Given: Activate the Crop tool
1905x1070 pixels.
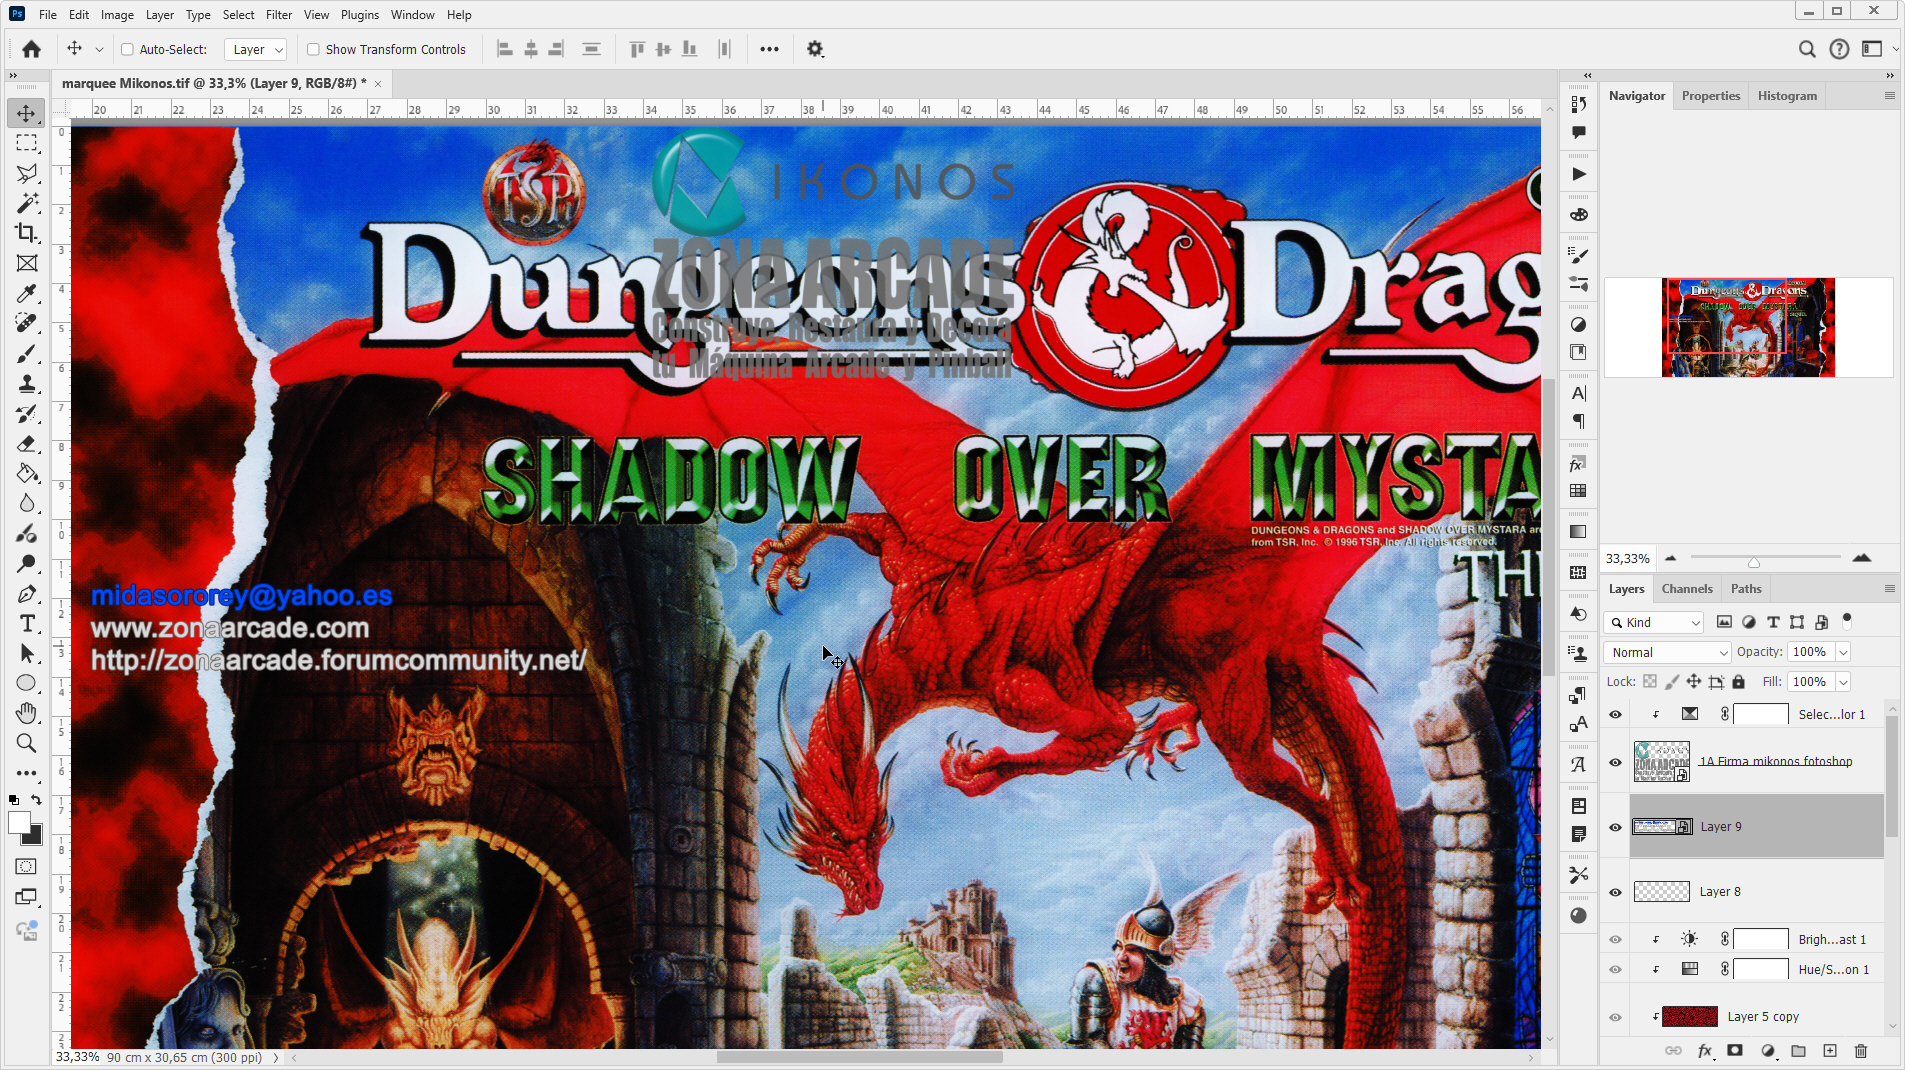Looking at the screenshot, I should pos(25,233).
